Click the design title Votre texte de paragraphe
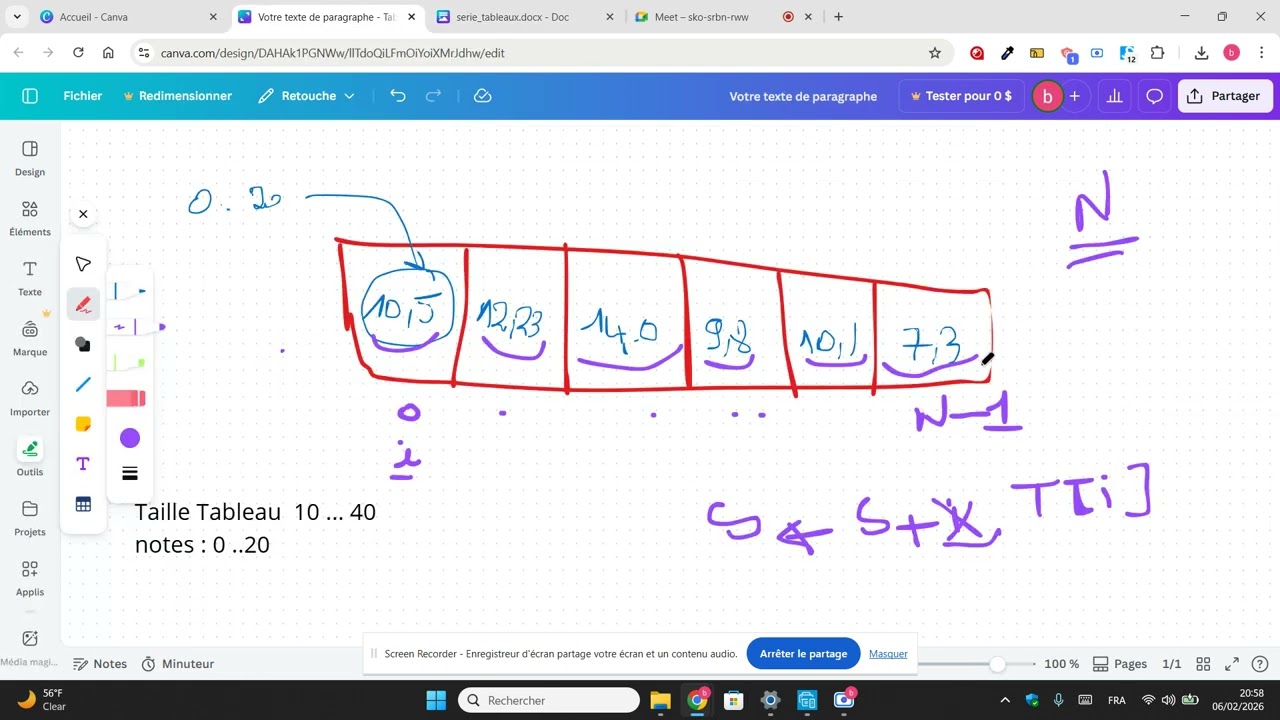1280x720 pixels. click(x=803, y=96)
